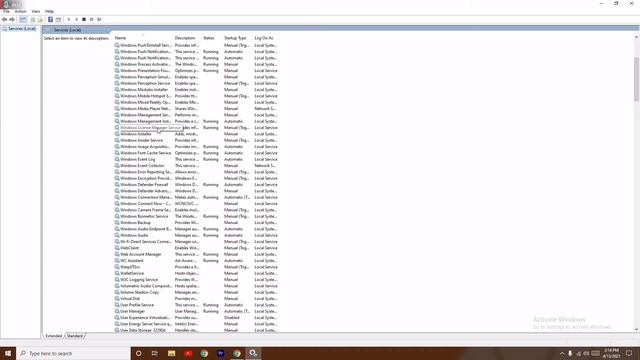Open File Explorer from the taskbar

tap(171, 353)
